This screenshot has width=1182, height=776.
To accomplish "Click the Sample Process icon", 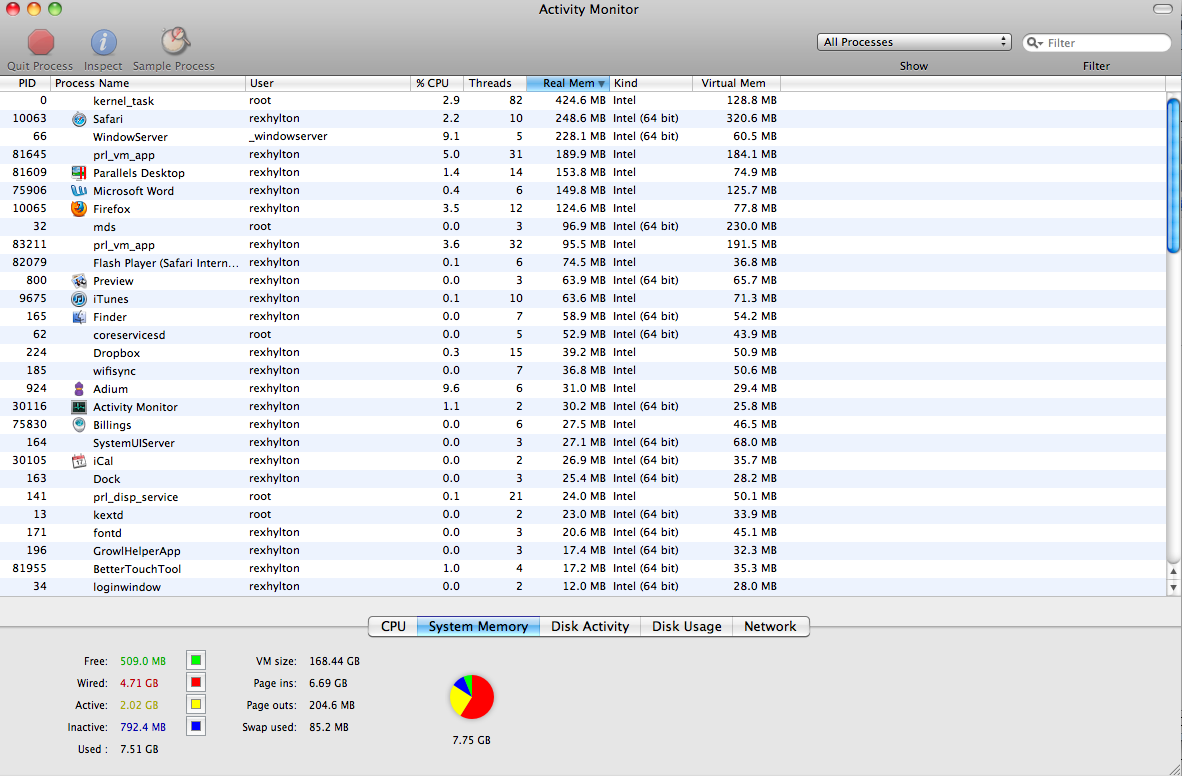I will 175,41.
